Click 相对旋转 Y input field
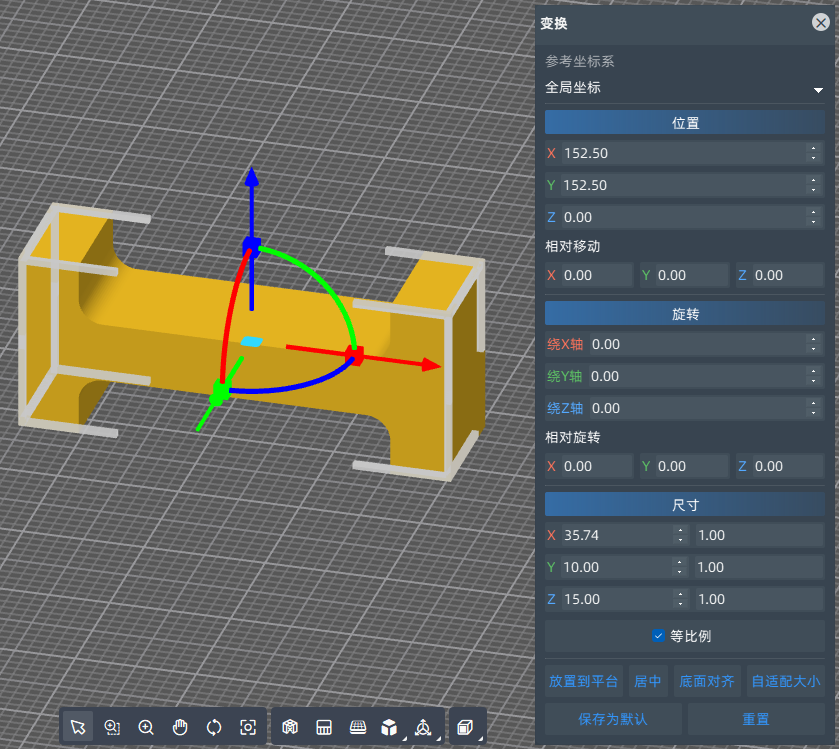 (691, 467)
